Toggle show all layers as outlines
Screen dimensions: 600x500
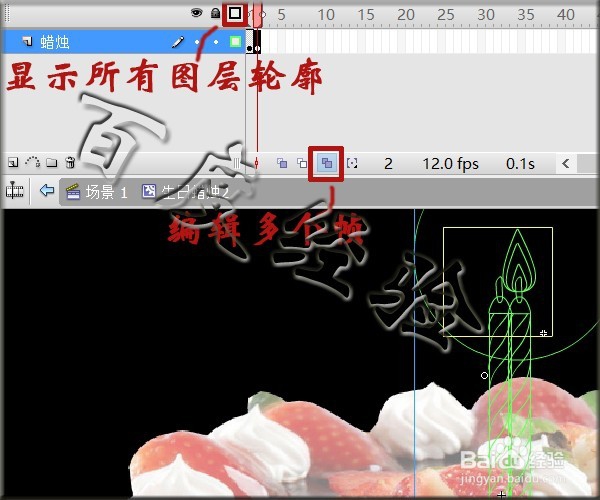(x=235, y=14)
